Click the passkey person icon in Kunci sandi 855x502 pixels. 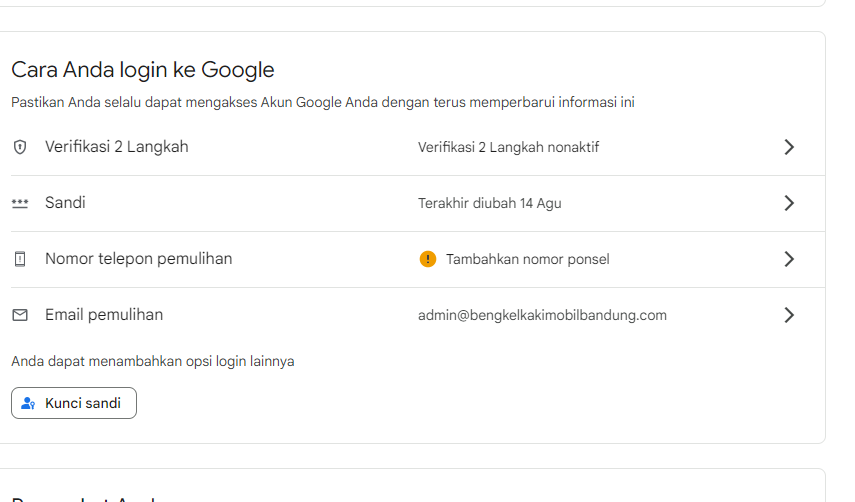(28, 403)
